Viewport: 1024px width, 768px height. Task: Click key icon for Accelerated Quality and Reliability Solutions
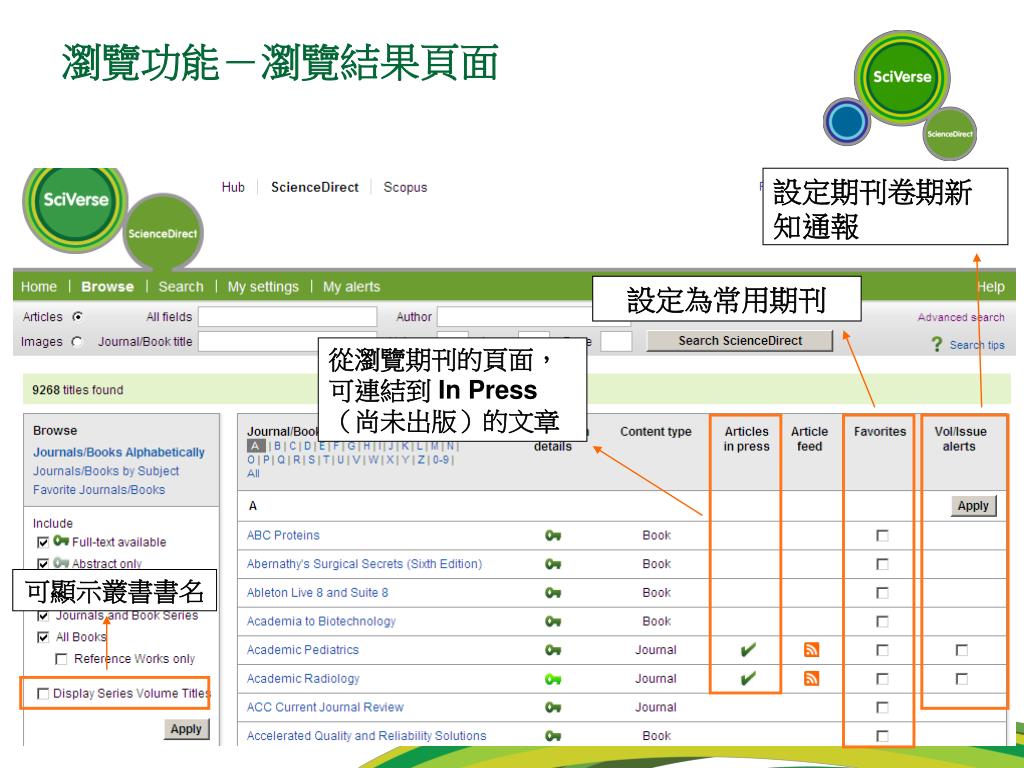(x=553, y=736)
